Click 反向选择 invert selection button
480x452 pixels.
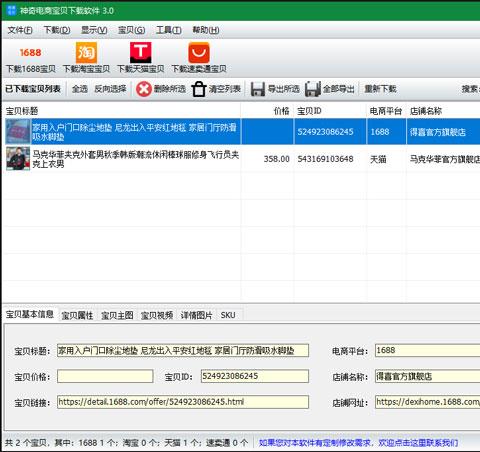pos(110,89)
